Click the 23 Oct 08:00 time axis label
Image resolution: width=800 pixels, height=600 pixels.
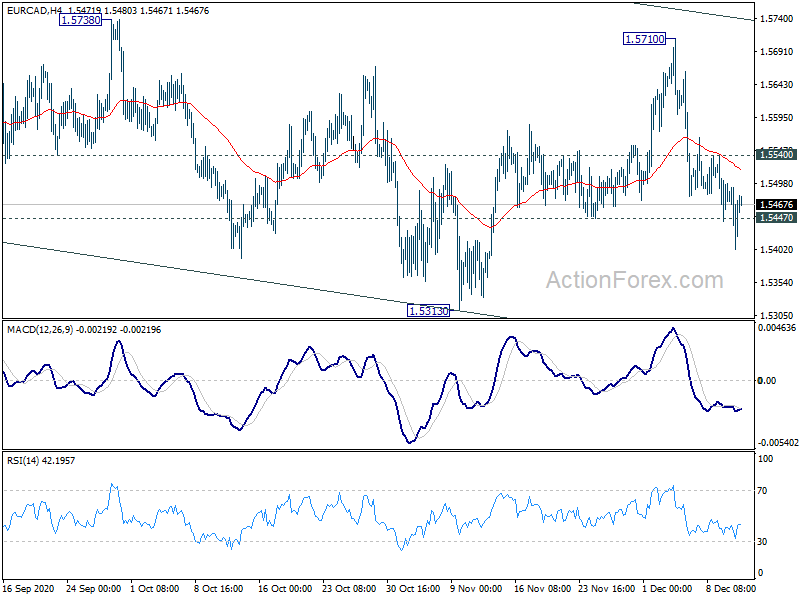(349, 588)
